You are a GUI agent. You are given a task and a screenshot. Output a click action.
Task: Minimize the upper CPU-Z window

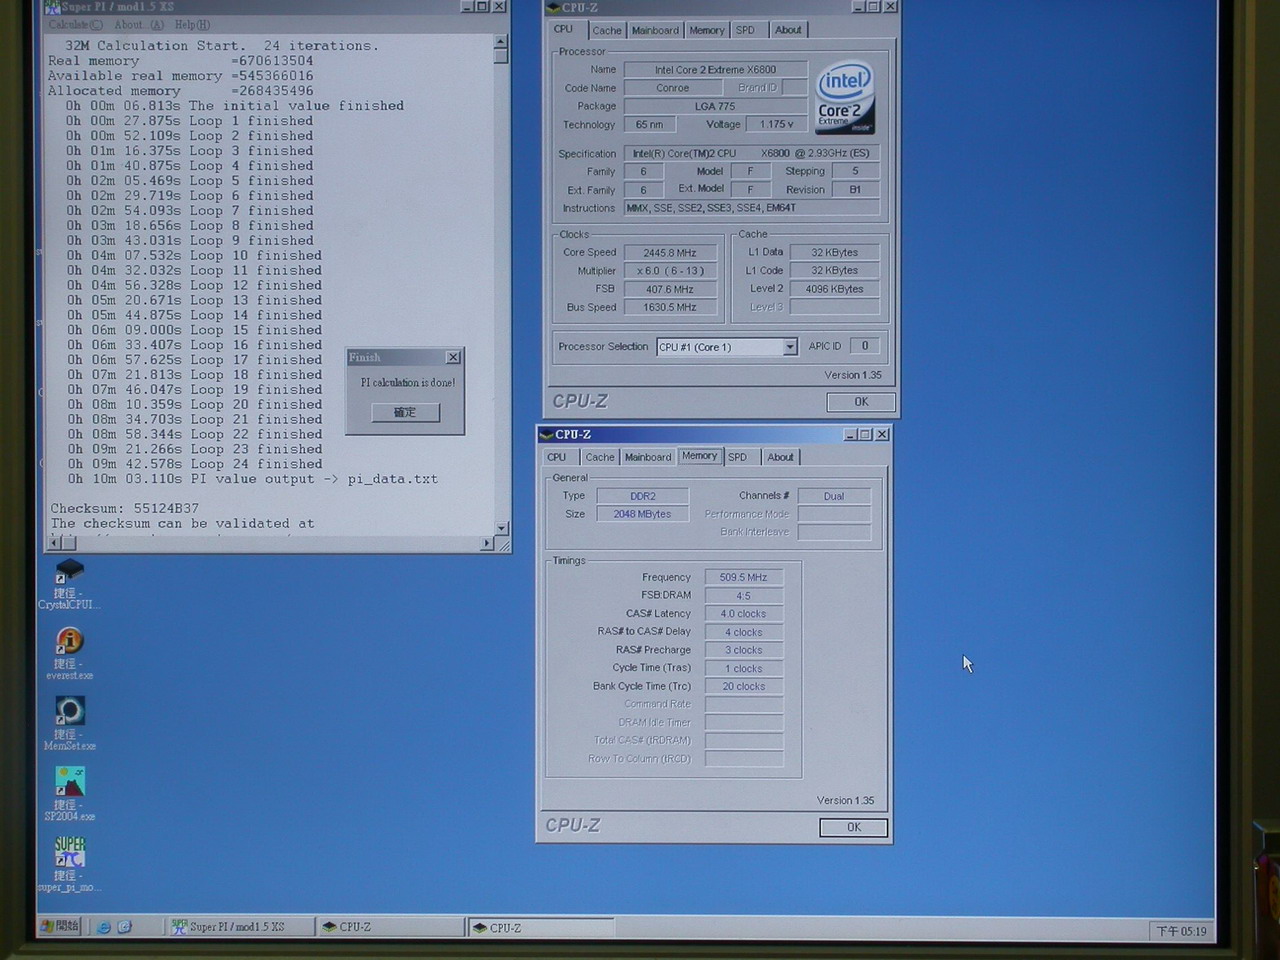click(x=858, y=7)
